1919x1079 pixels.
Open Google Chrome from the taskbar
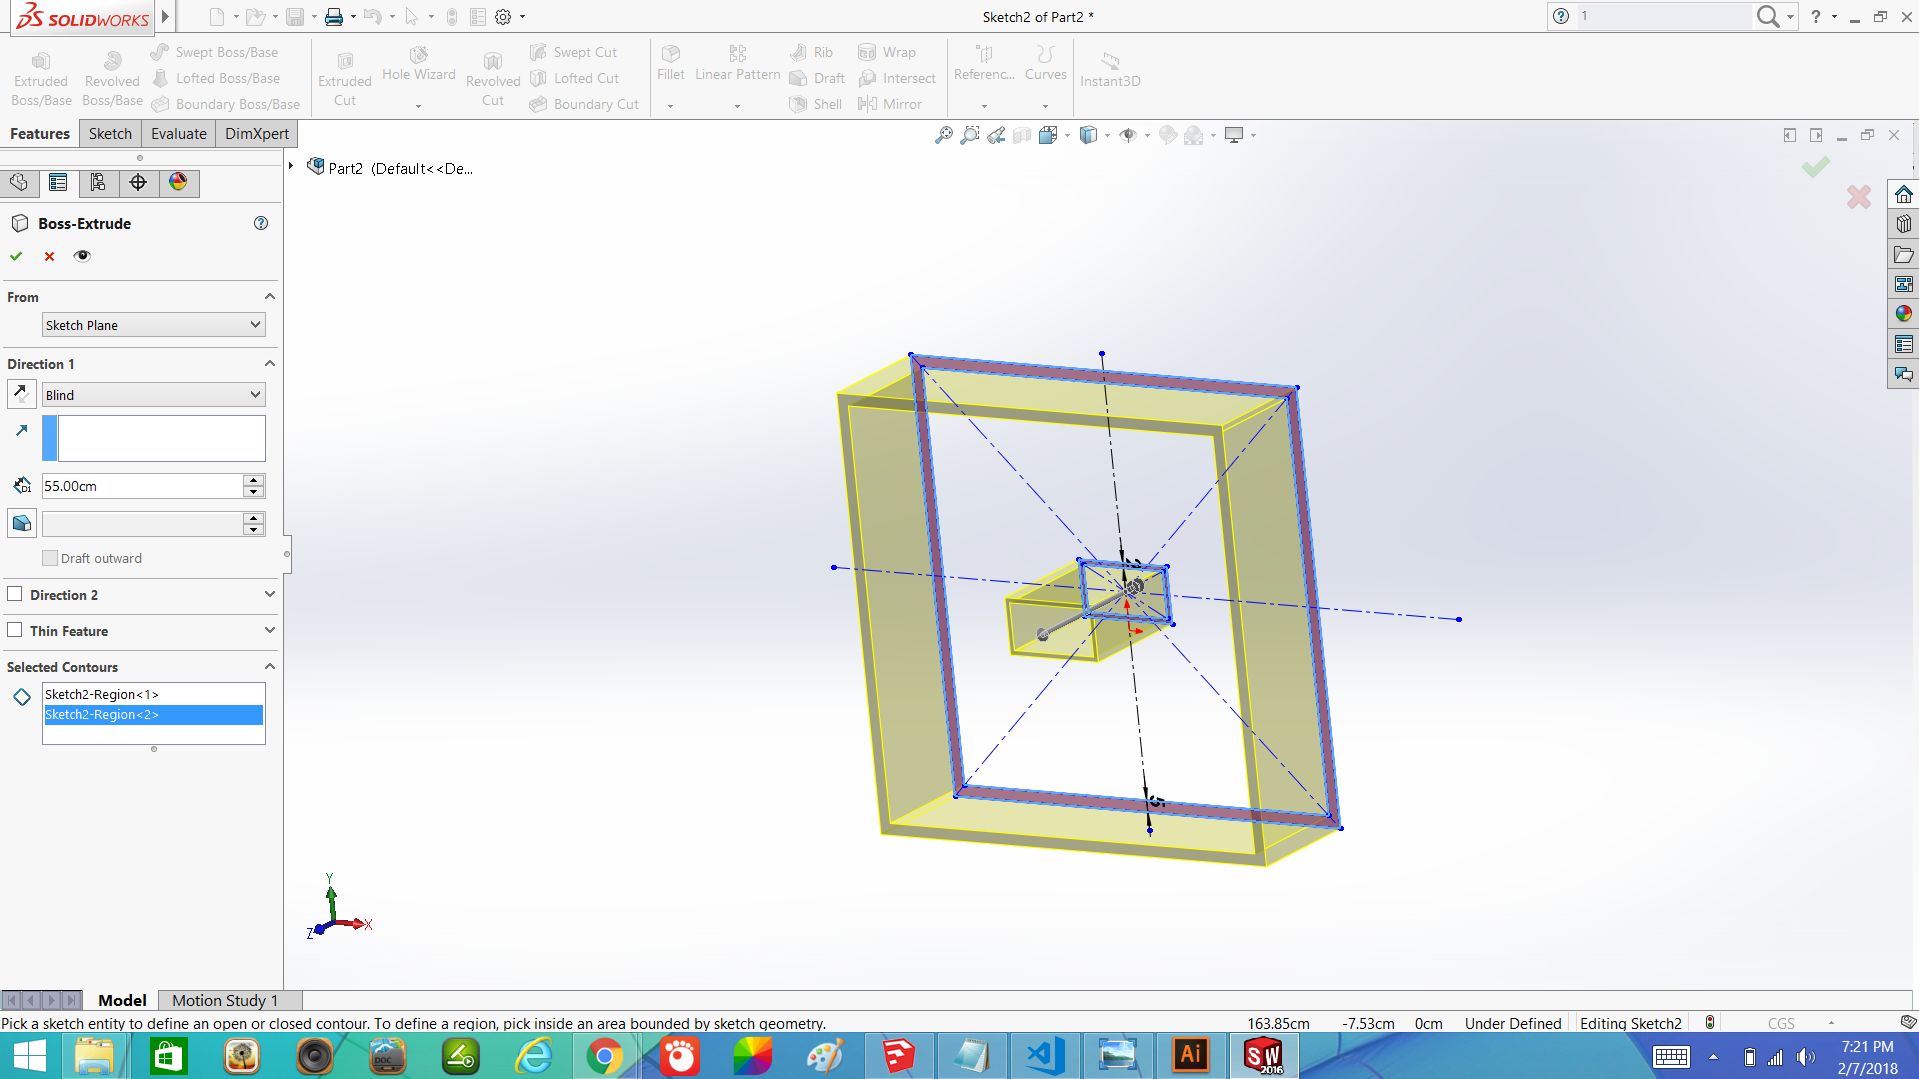[x=604, y=1056]
